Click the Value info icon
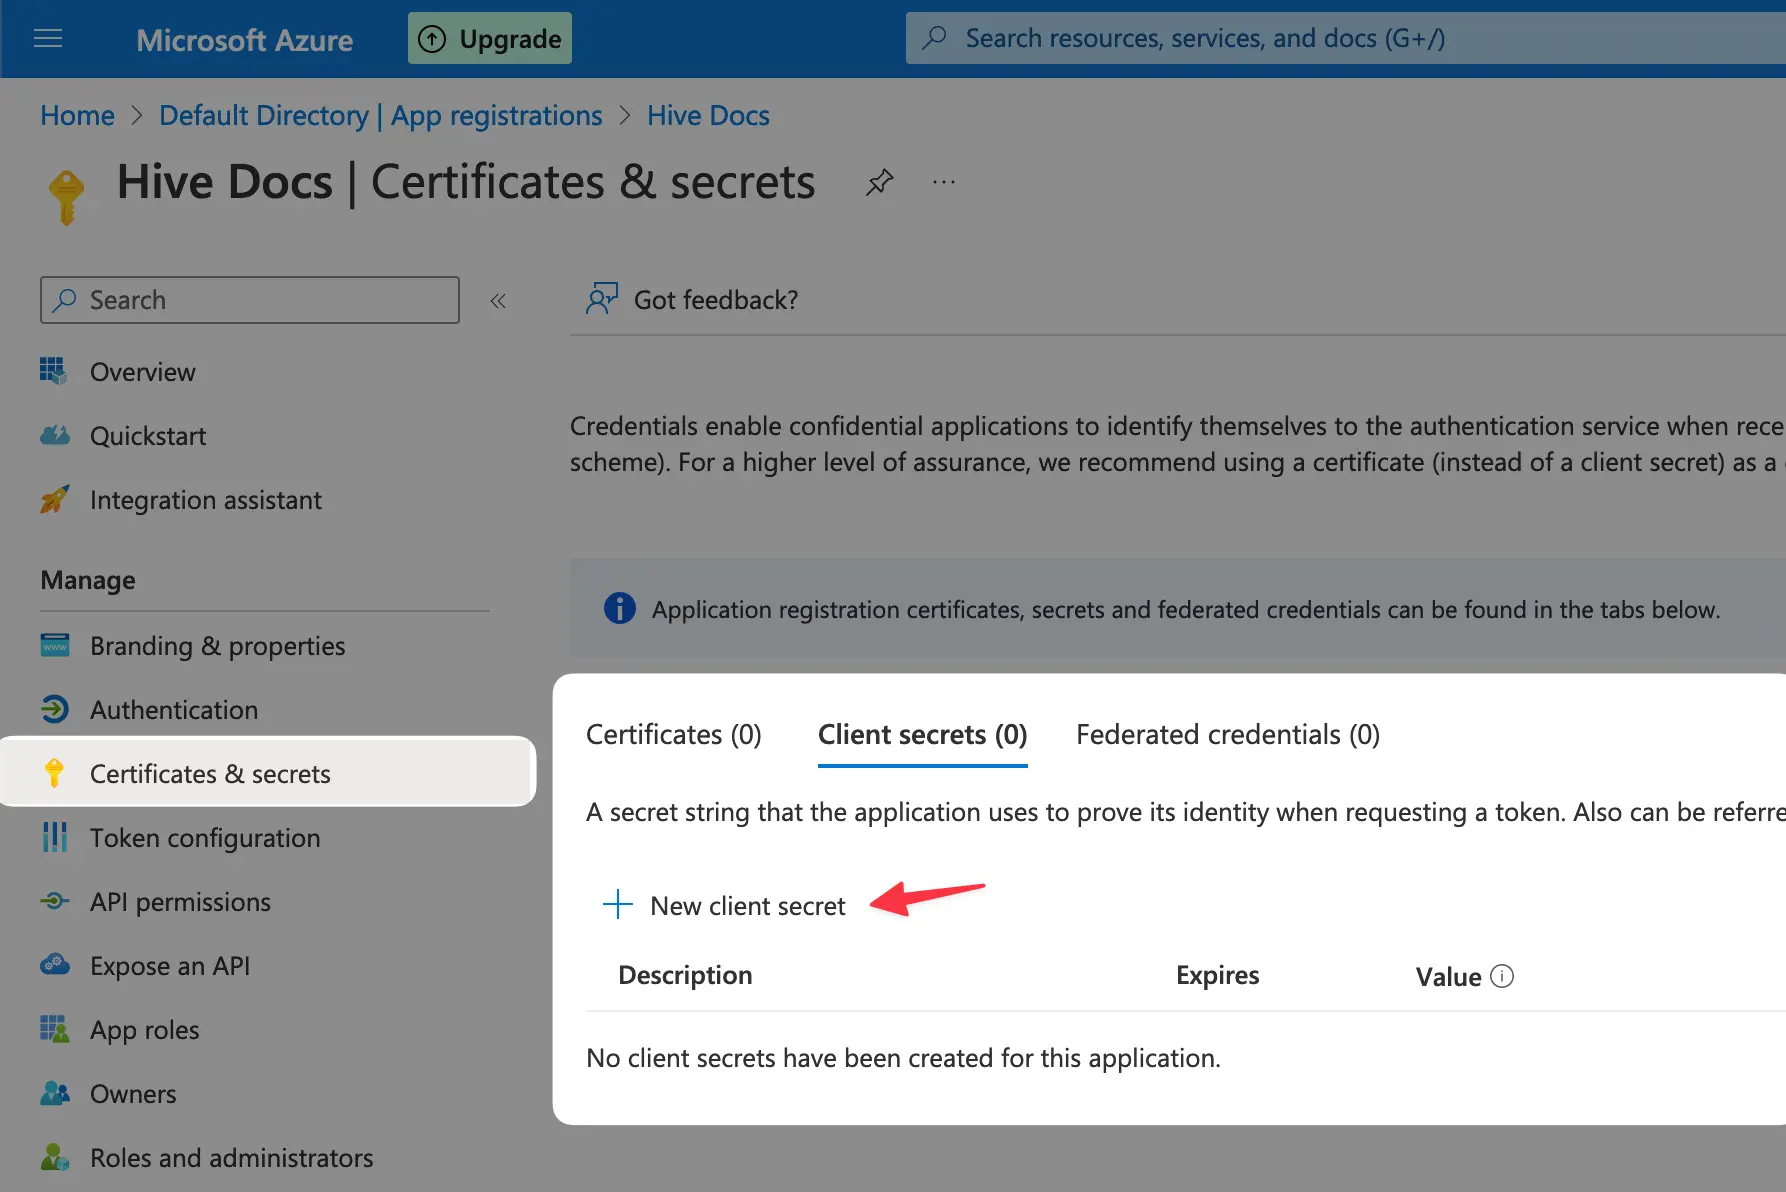This screenshot has height=1192, width=1786. pos(1502,976)
